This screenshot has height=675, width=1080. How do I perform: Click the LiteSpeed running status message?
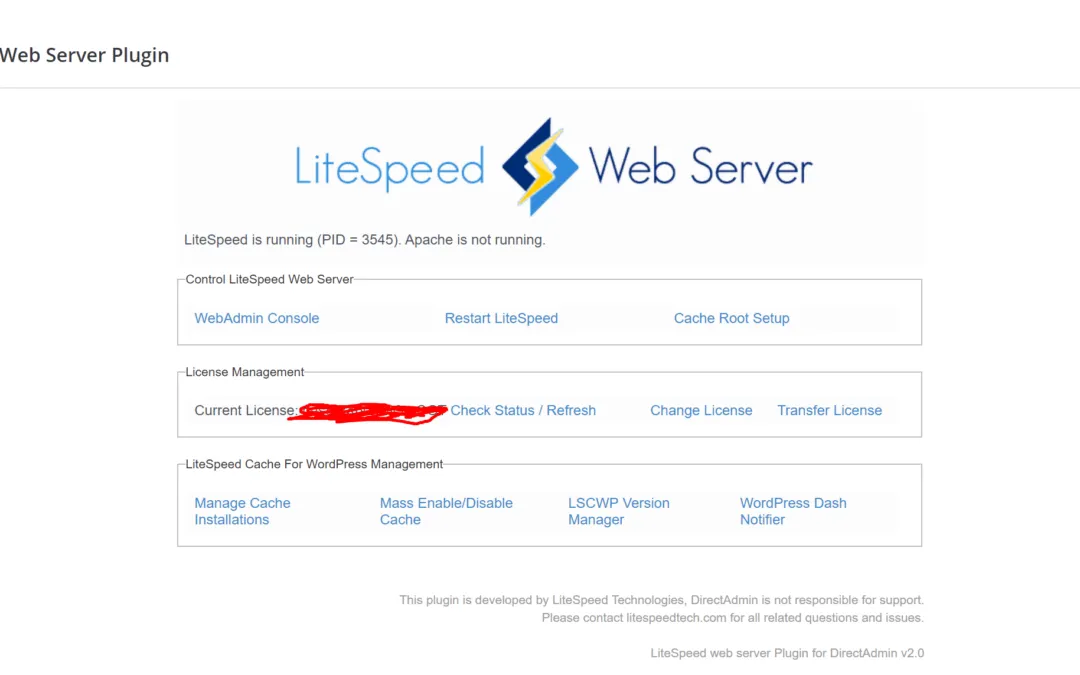point(364,239)
